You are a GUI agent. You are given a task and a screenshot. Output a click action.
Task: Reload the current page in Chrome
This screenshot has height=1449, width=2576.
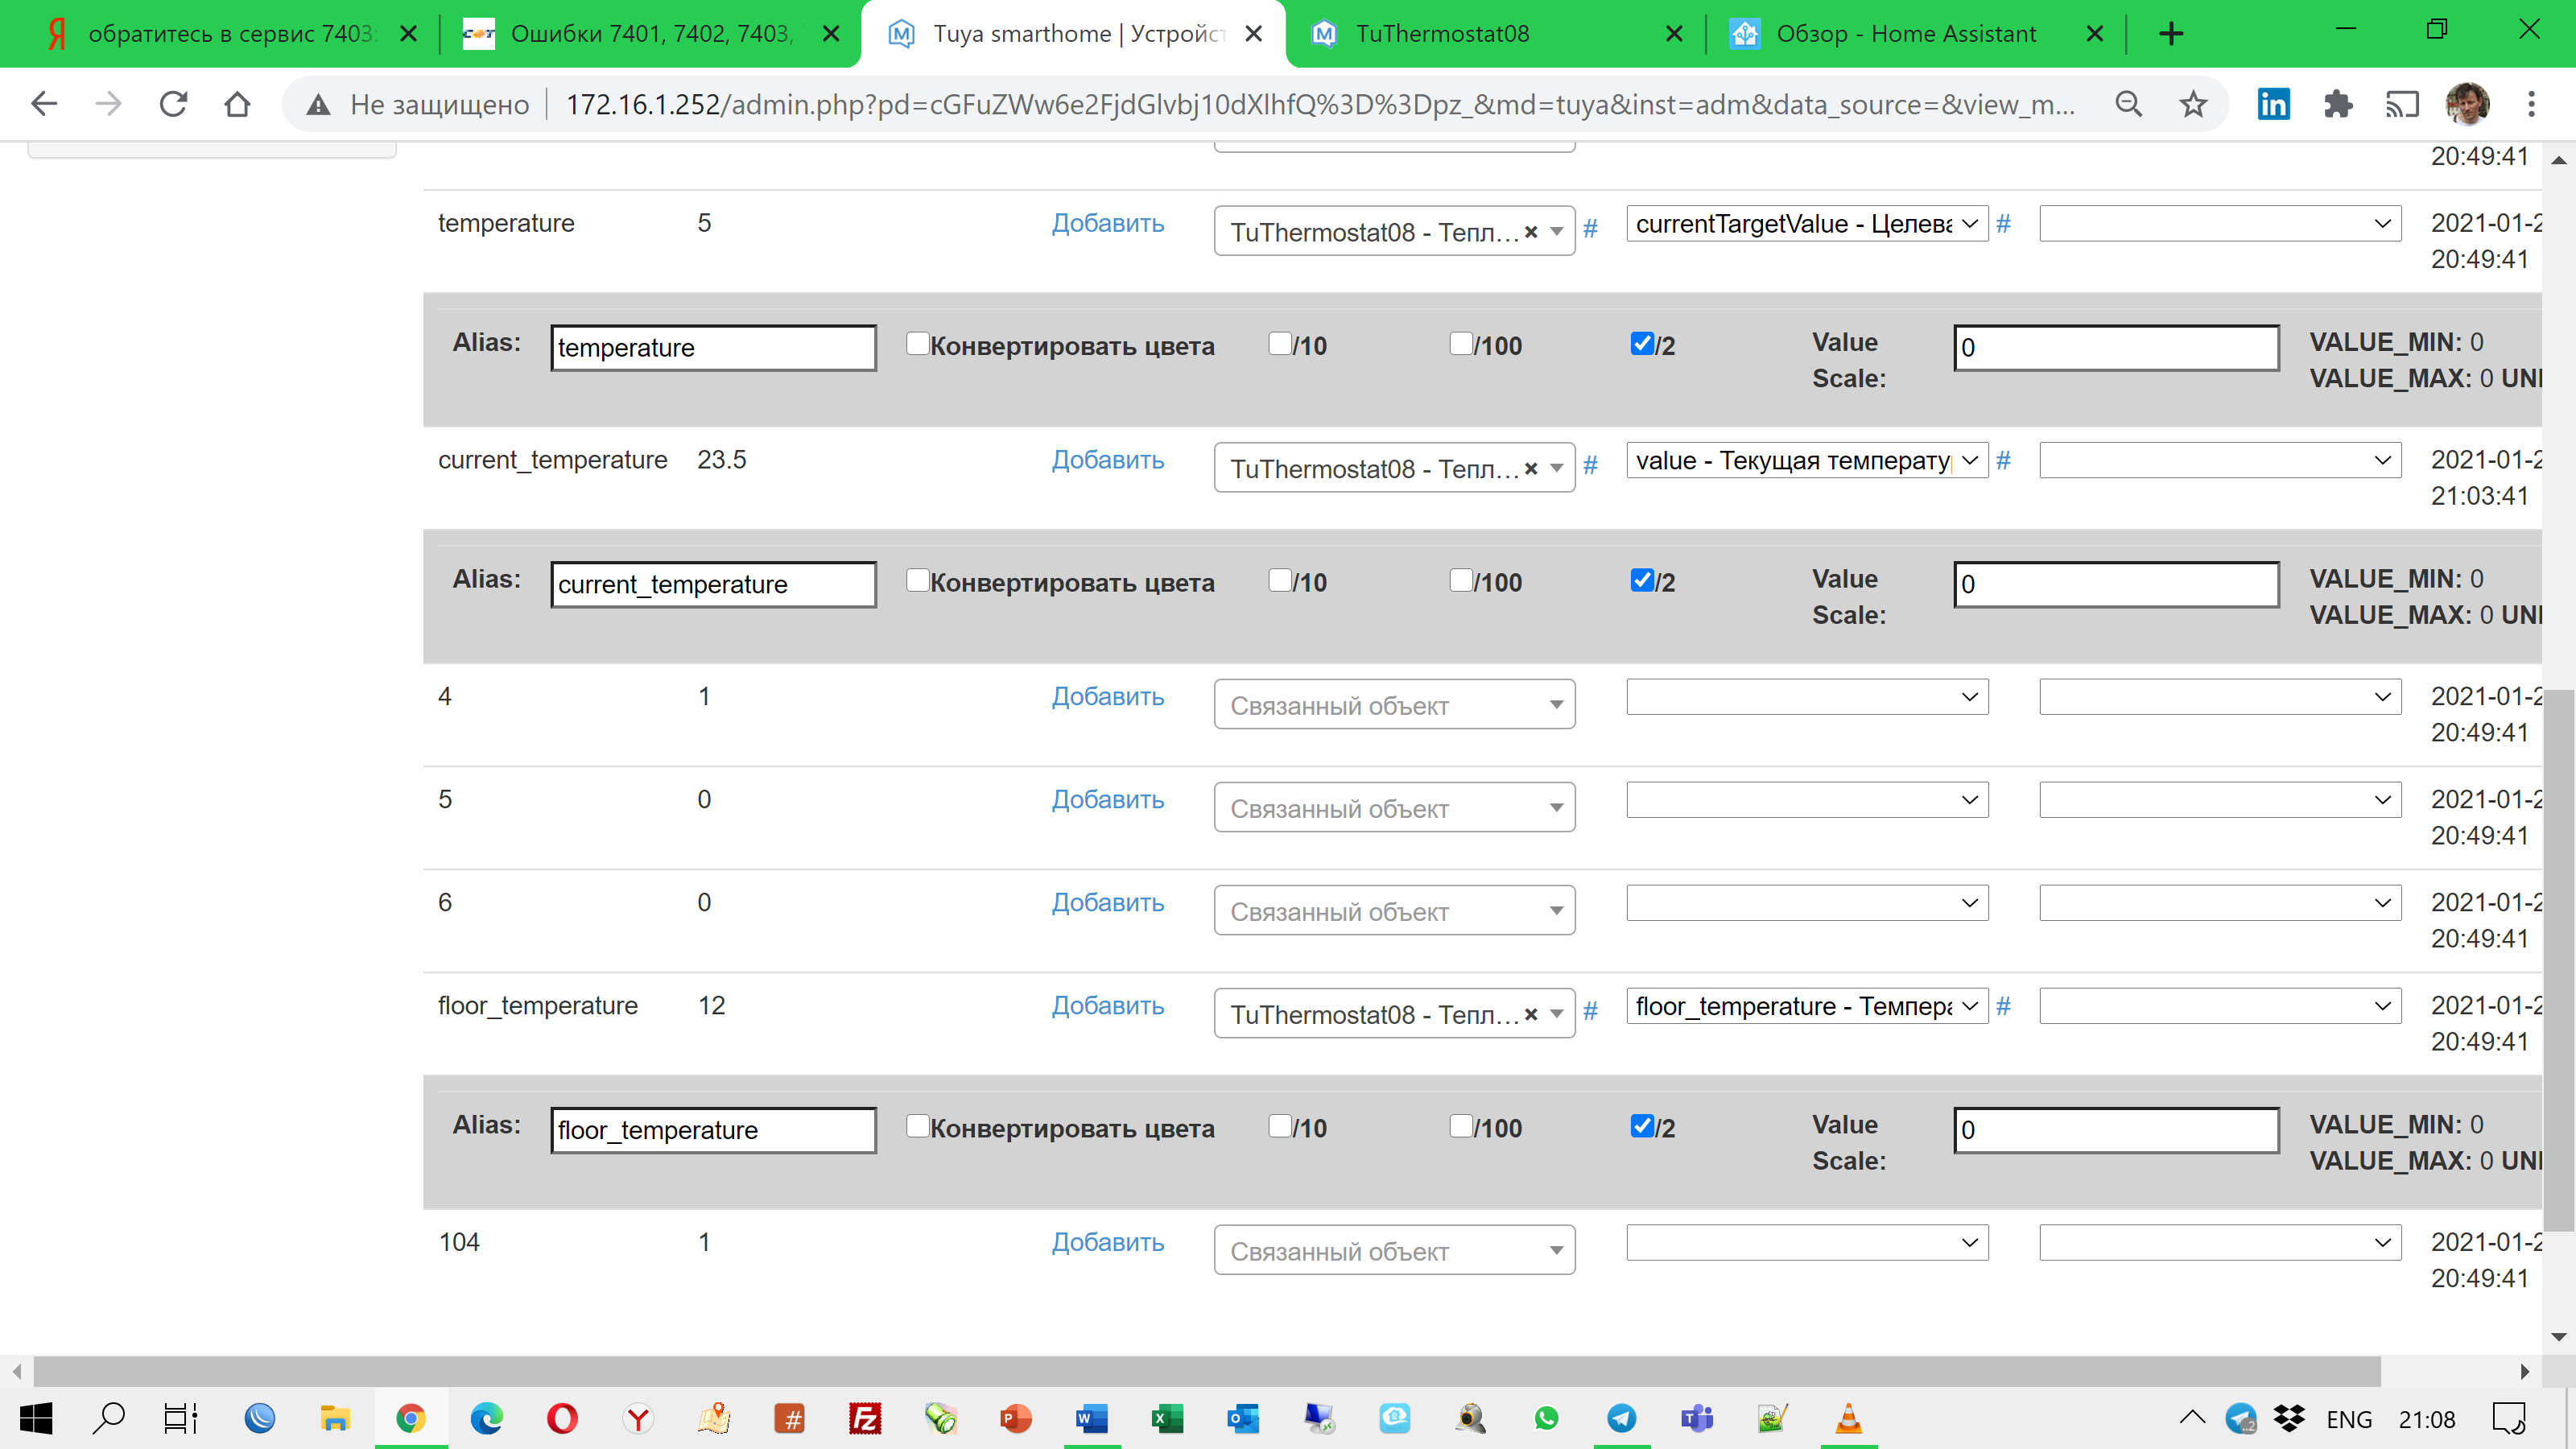172,103
